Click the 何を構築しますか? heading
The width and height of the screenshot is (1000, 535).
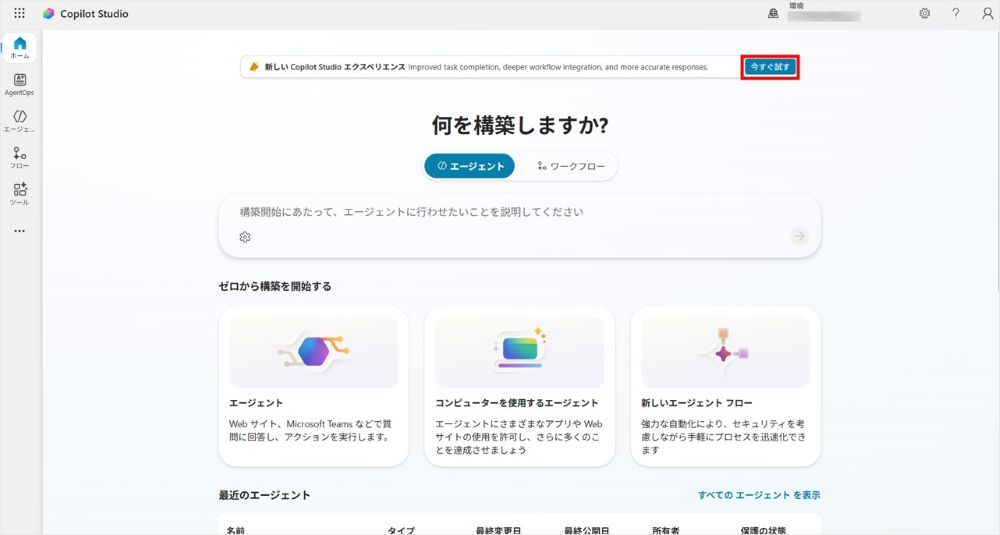point(520,125)
